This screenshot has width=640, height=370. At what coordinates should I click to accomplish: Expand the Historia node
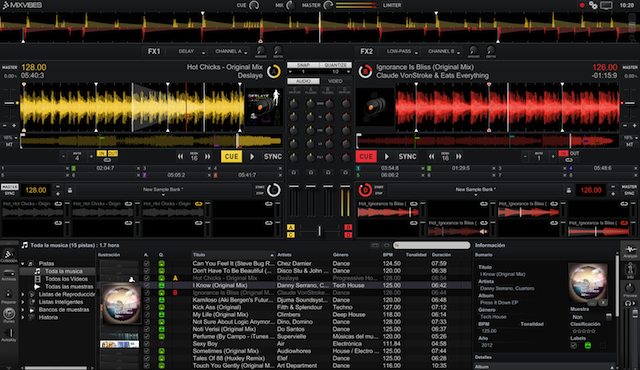tap(23, 317)
